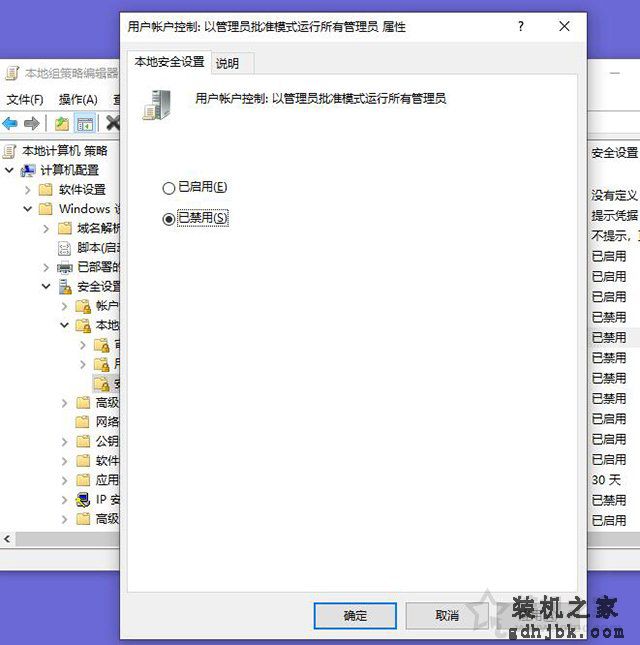Click the up-one-level folder toolbar icon
The image size is (640, 645).
62,123
